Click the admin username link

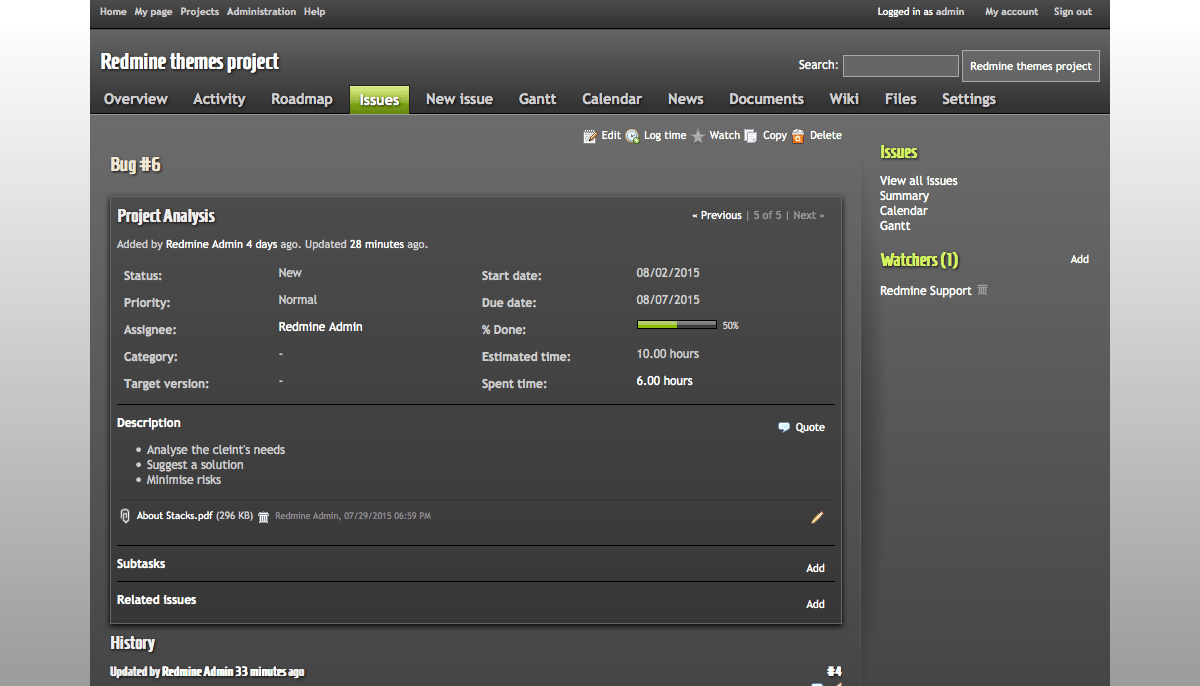click(x=950, y=12)
